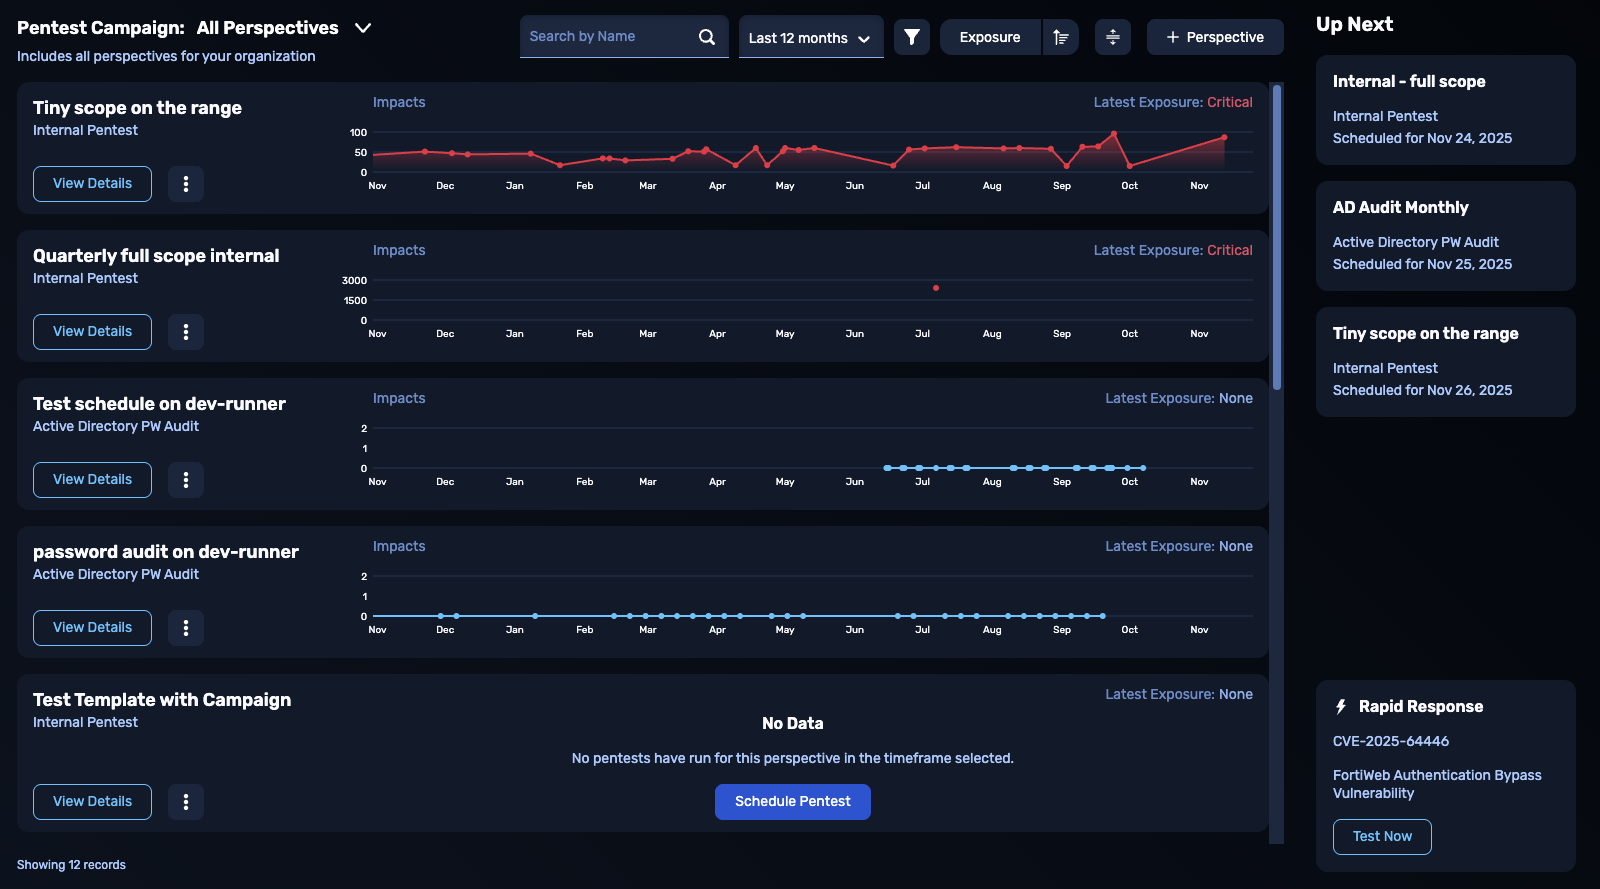Click the search magnifier icon
1600x889 pixels.
(x=707, y=37)
